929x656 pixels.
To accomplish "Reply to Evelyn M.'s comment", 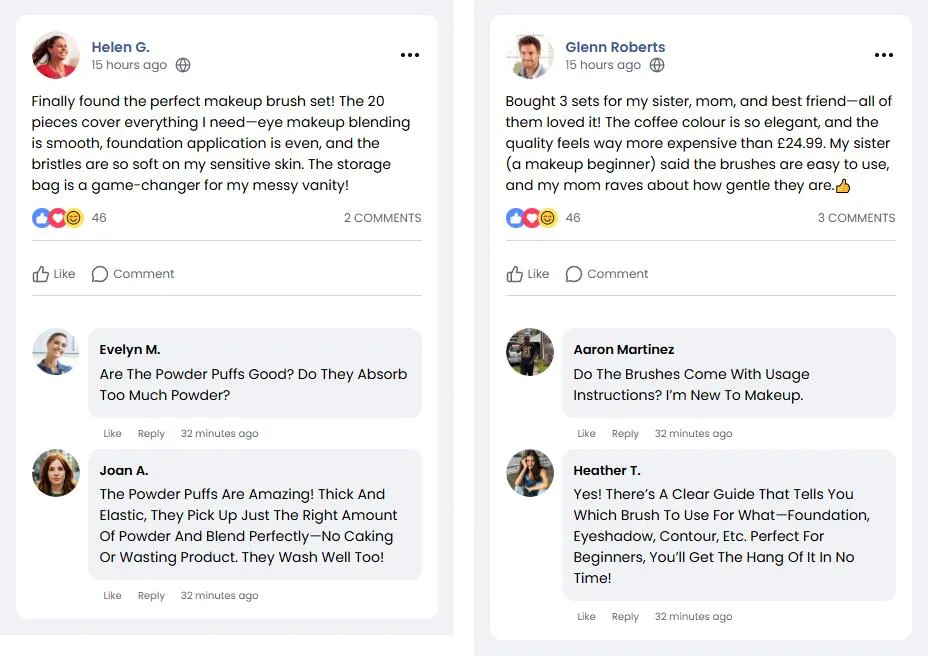I will pos(151,434).
